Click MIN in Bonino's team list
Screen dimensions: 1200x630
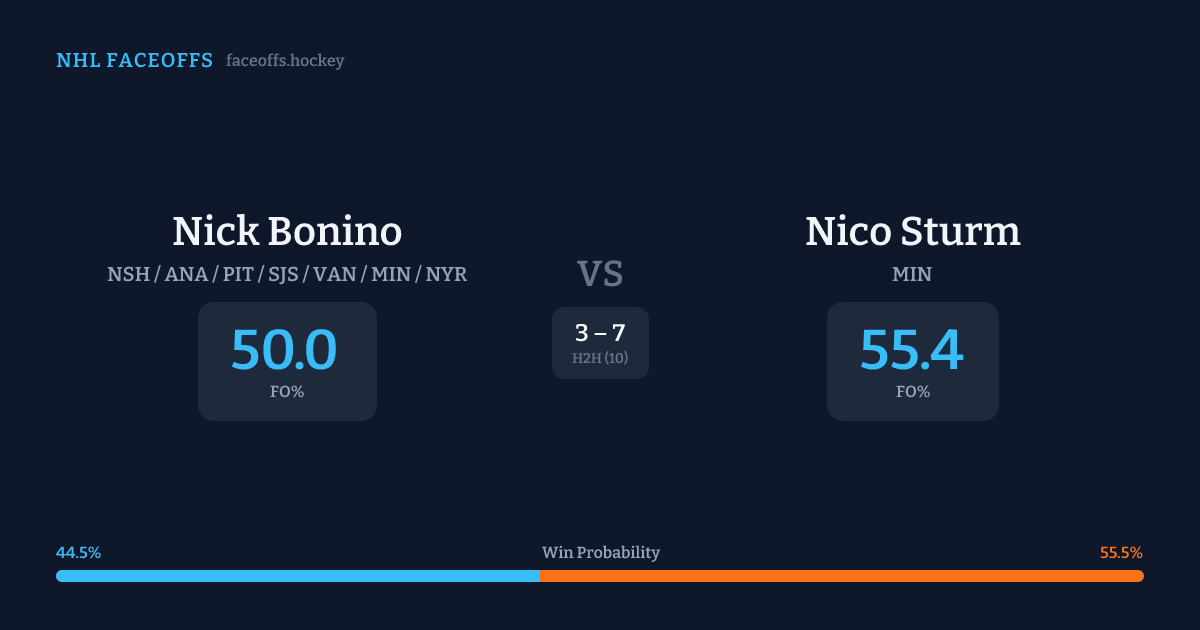391,274
